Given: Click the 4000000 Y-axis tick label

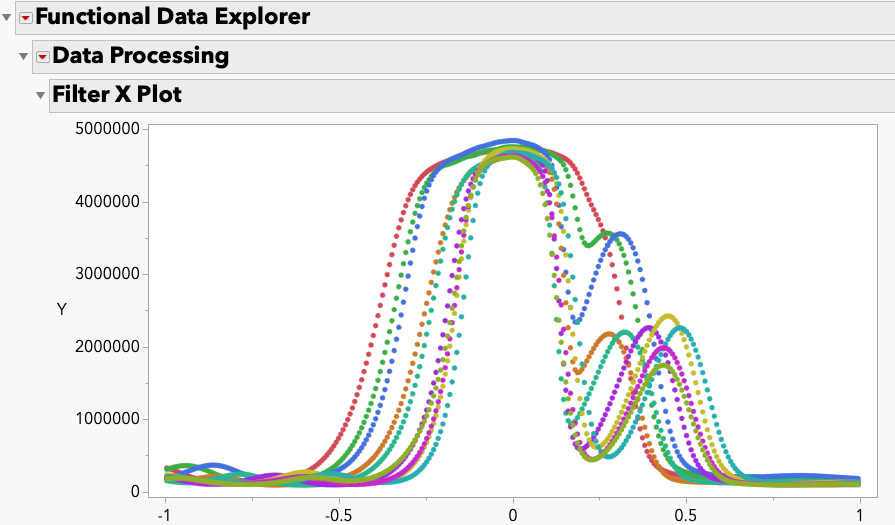Looking at the screenshot, I should (x=107, y=201).
